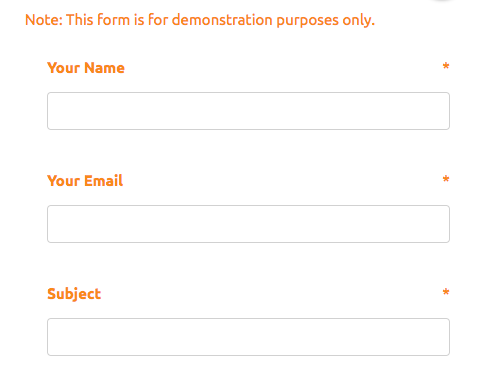
Task: Click the orange demonstration purposes note
Action: coord(200,20)
